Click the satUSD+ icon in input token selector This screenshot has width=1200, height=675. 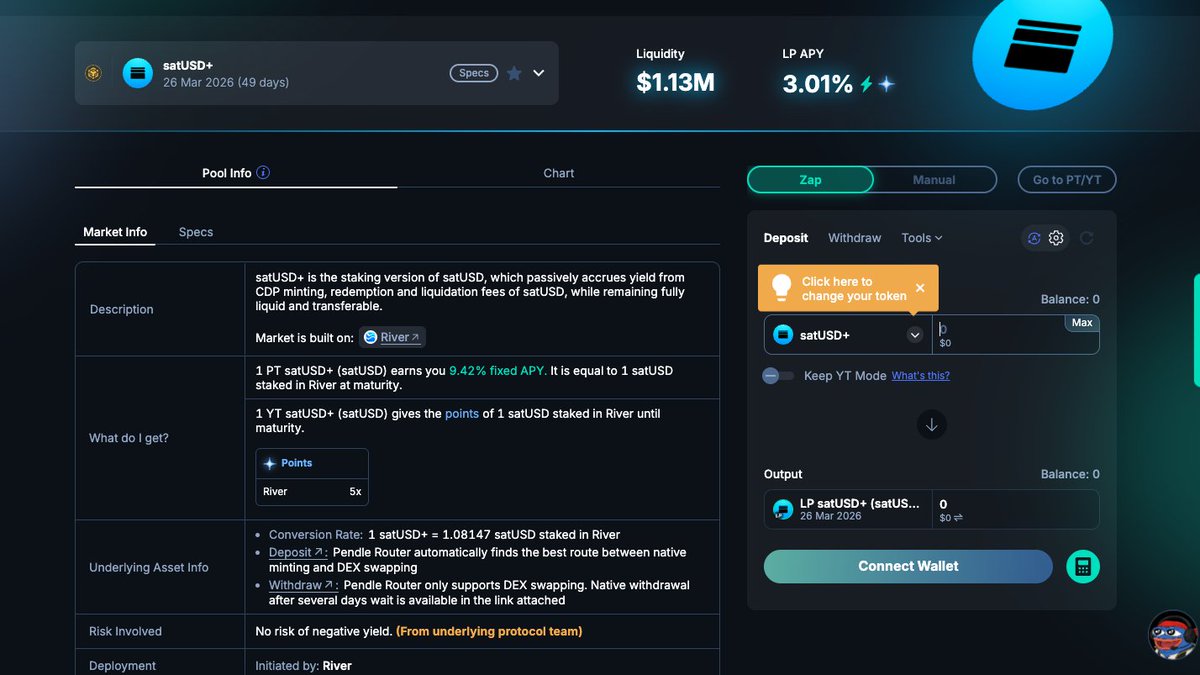point(784,335)
